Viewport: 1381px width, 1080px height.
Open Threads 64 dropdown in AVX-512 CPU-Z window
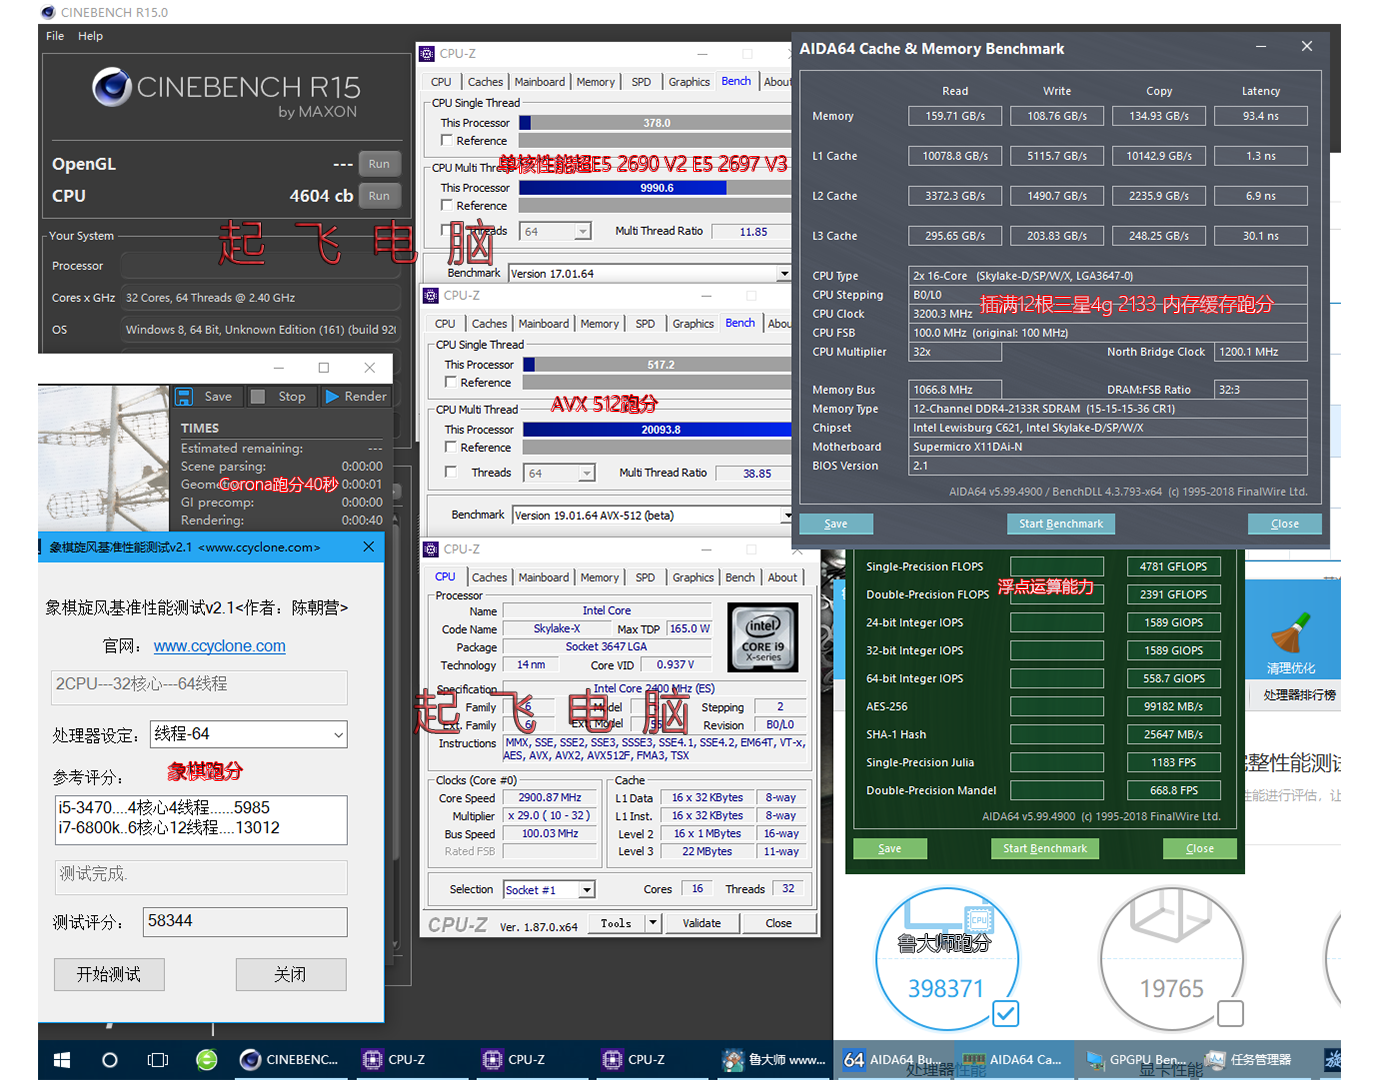click(x=586, y=473)
